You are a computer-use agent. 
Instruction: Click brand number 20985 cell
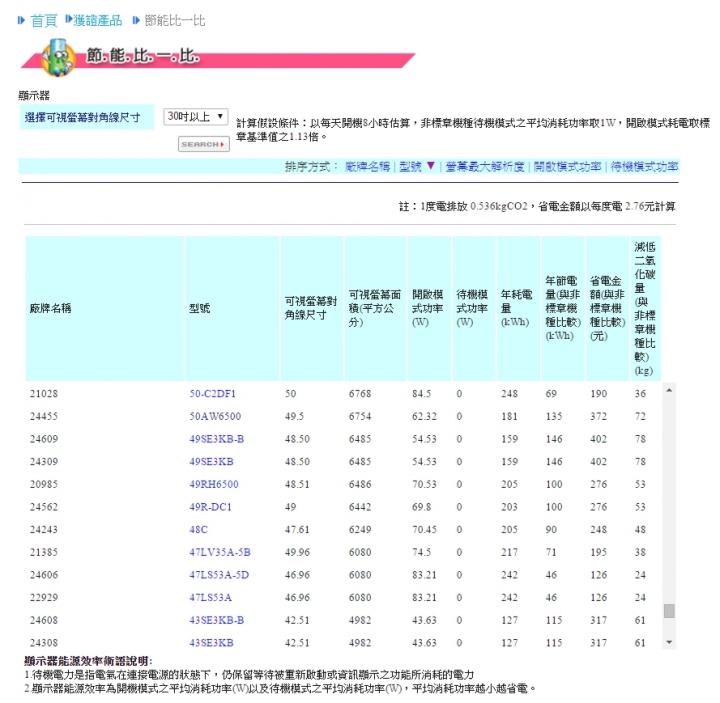(x=44, y=484)
